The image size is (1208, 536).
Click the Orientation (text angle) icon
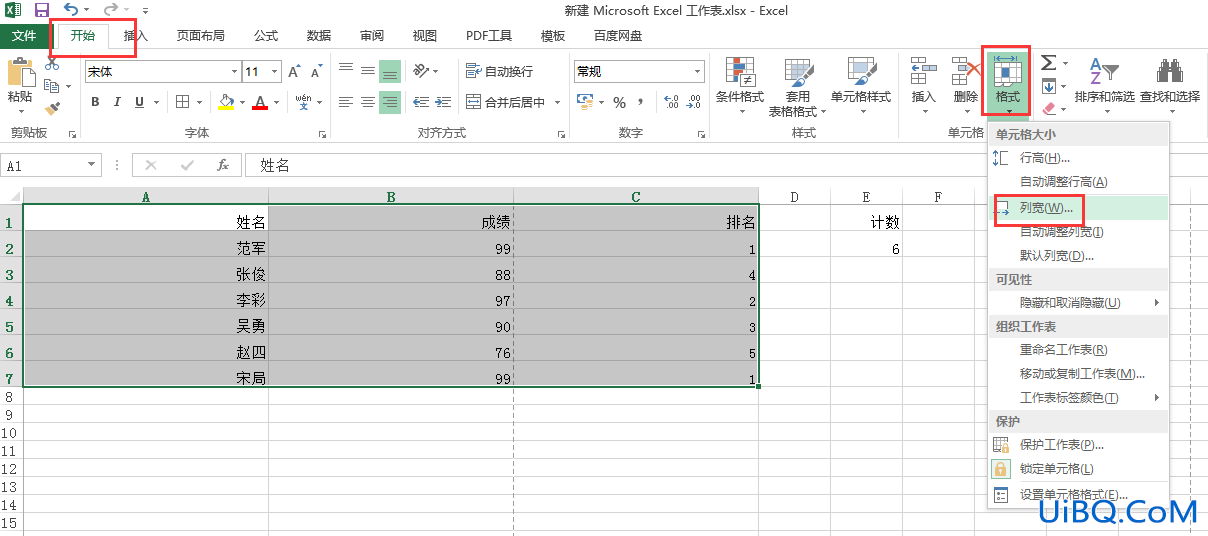422,71
